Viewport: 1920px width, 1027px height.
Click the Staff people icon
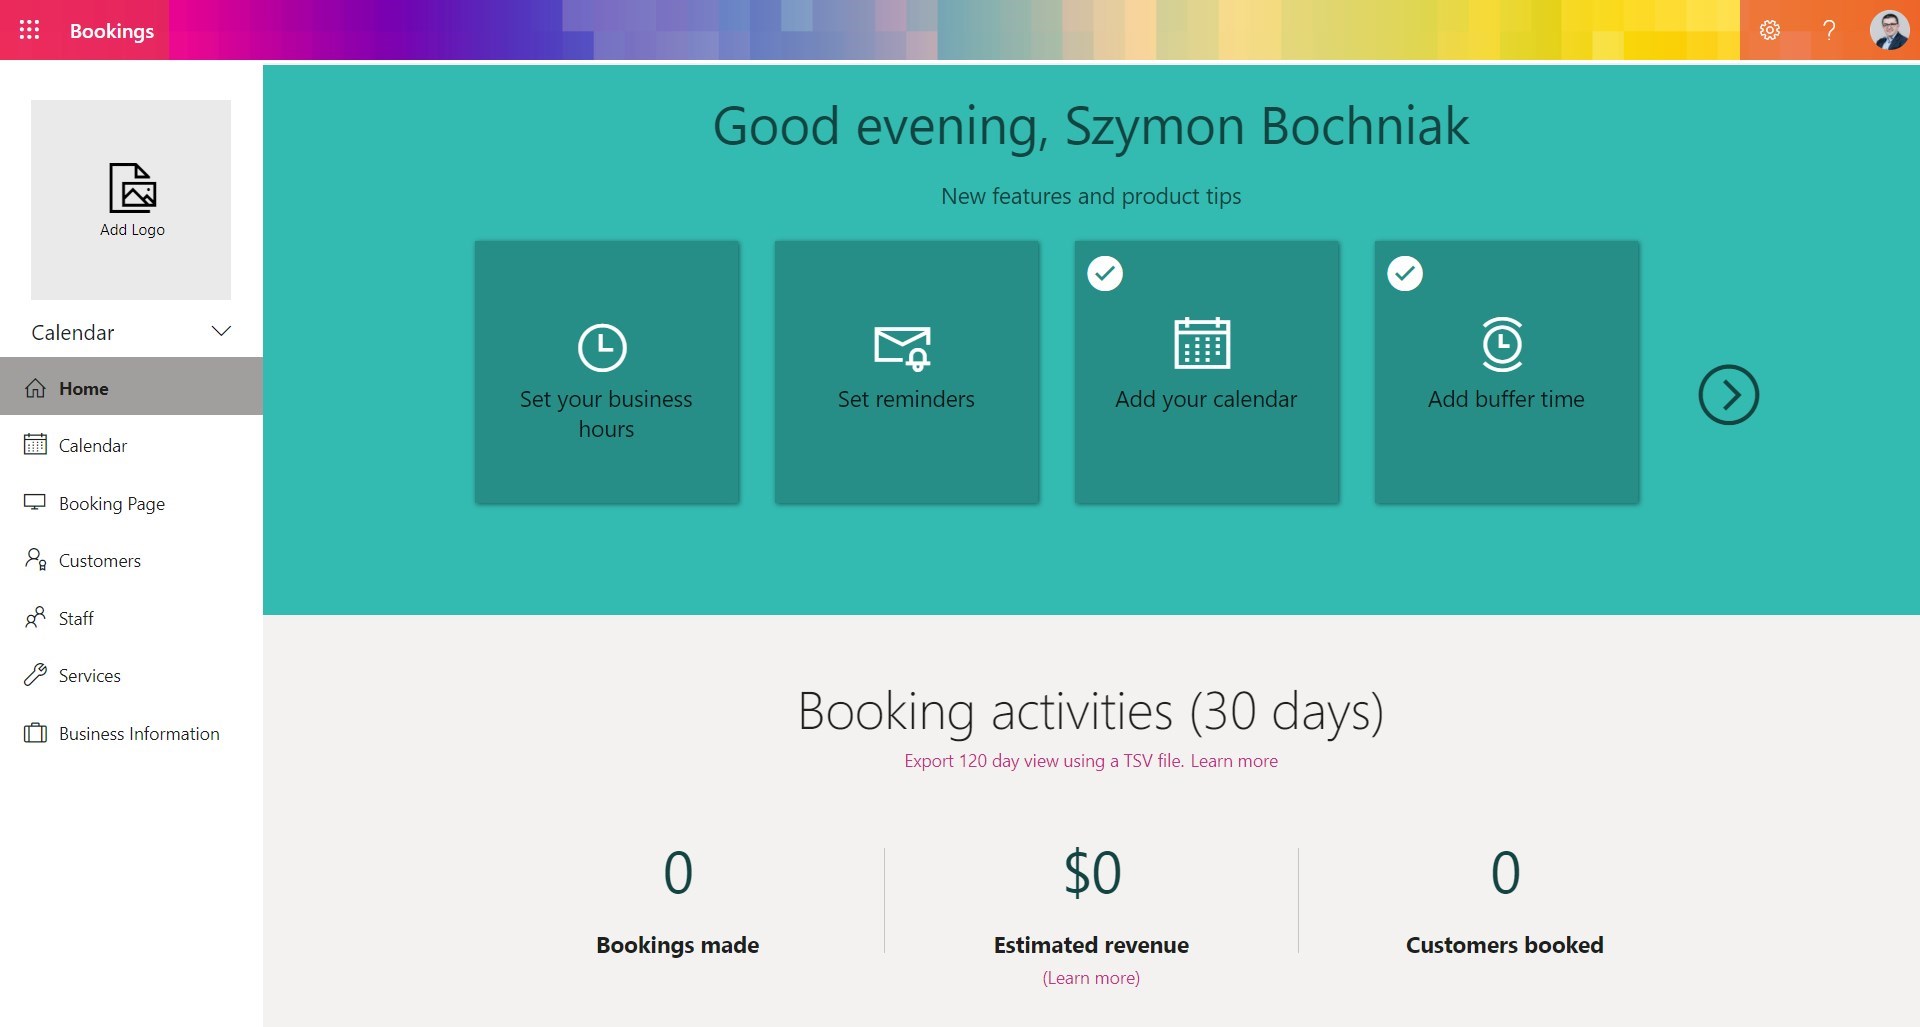[35, 617]
